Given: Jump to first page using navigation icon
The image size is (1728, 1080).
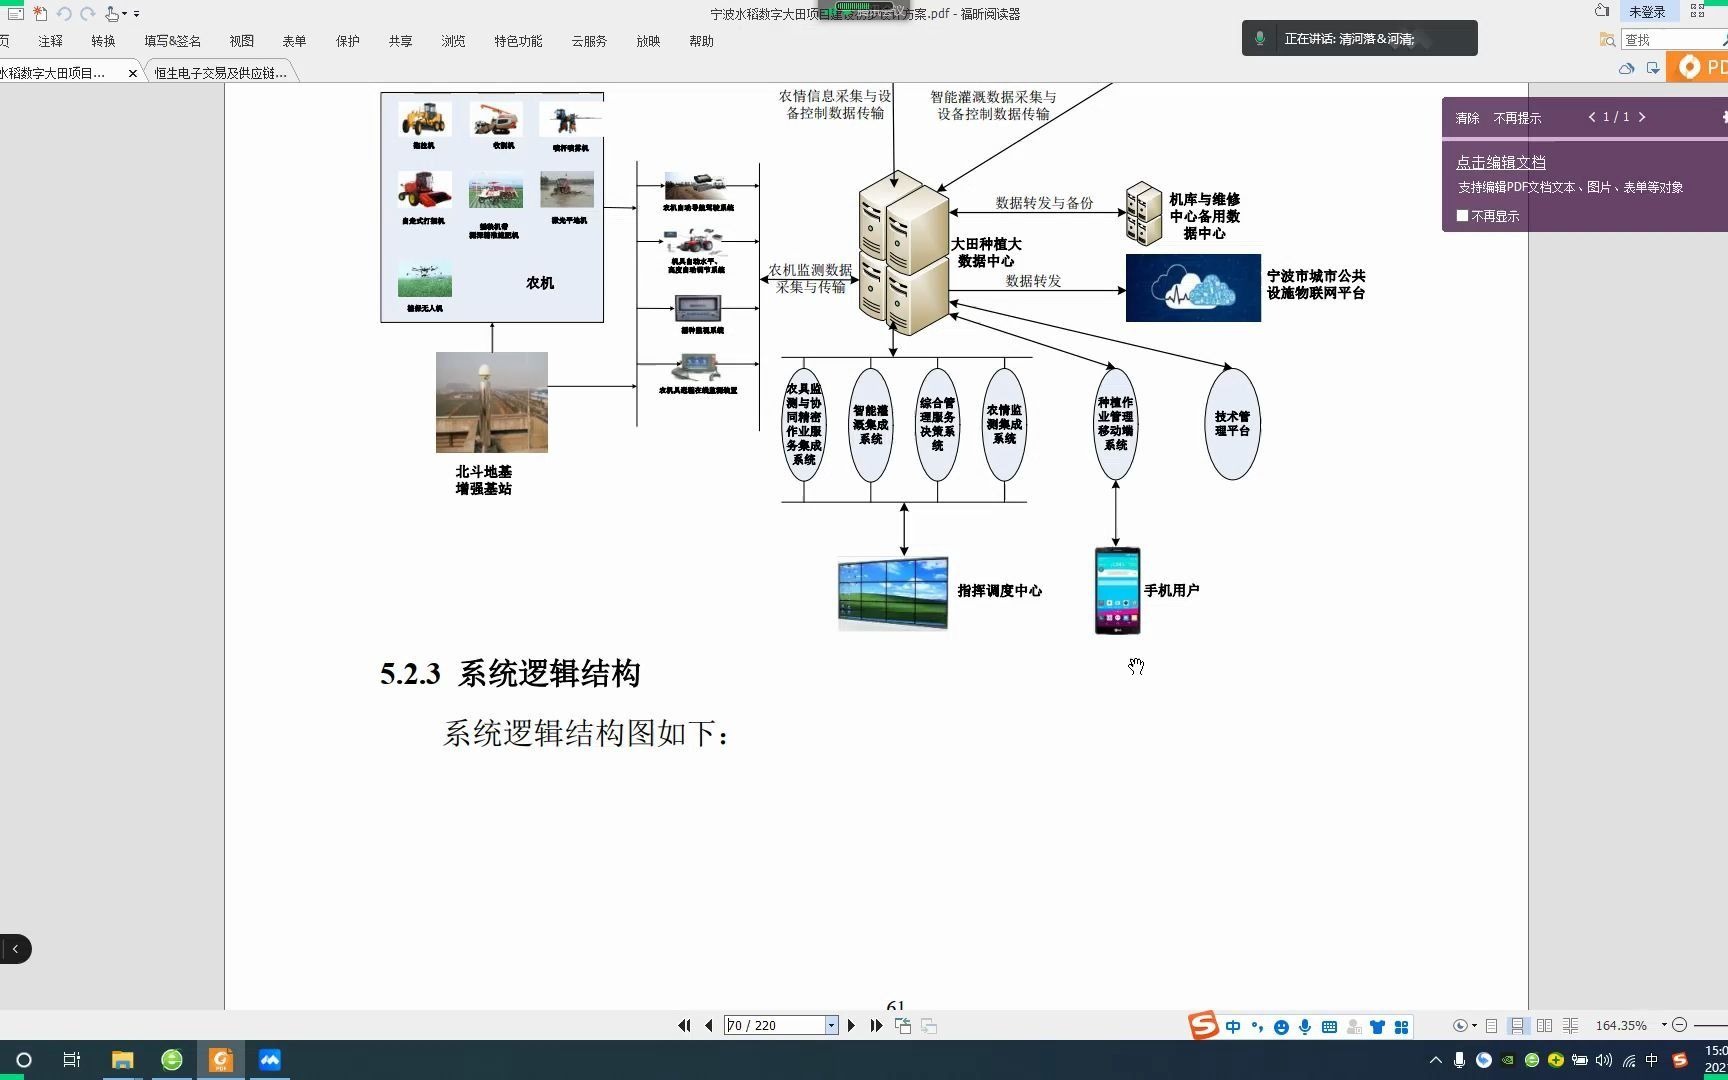Looking at the screenshot, I should (684, 1025).
